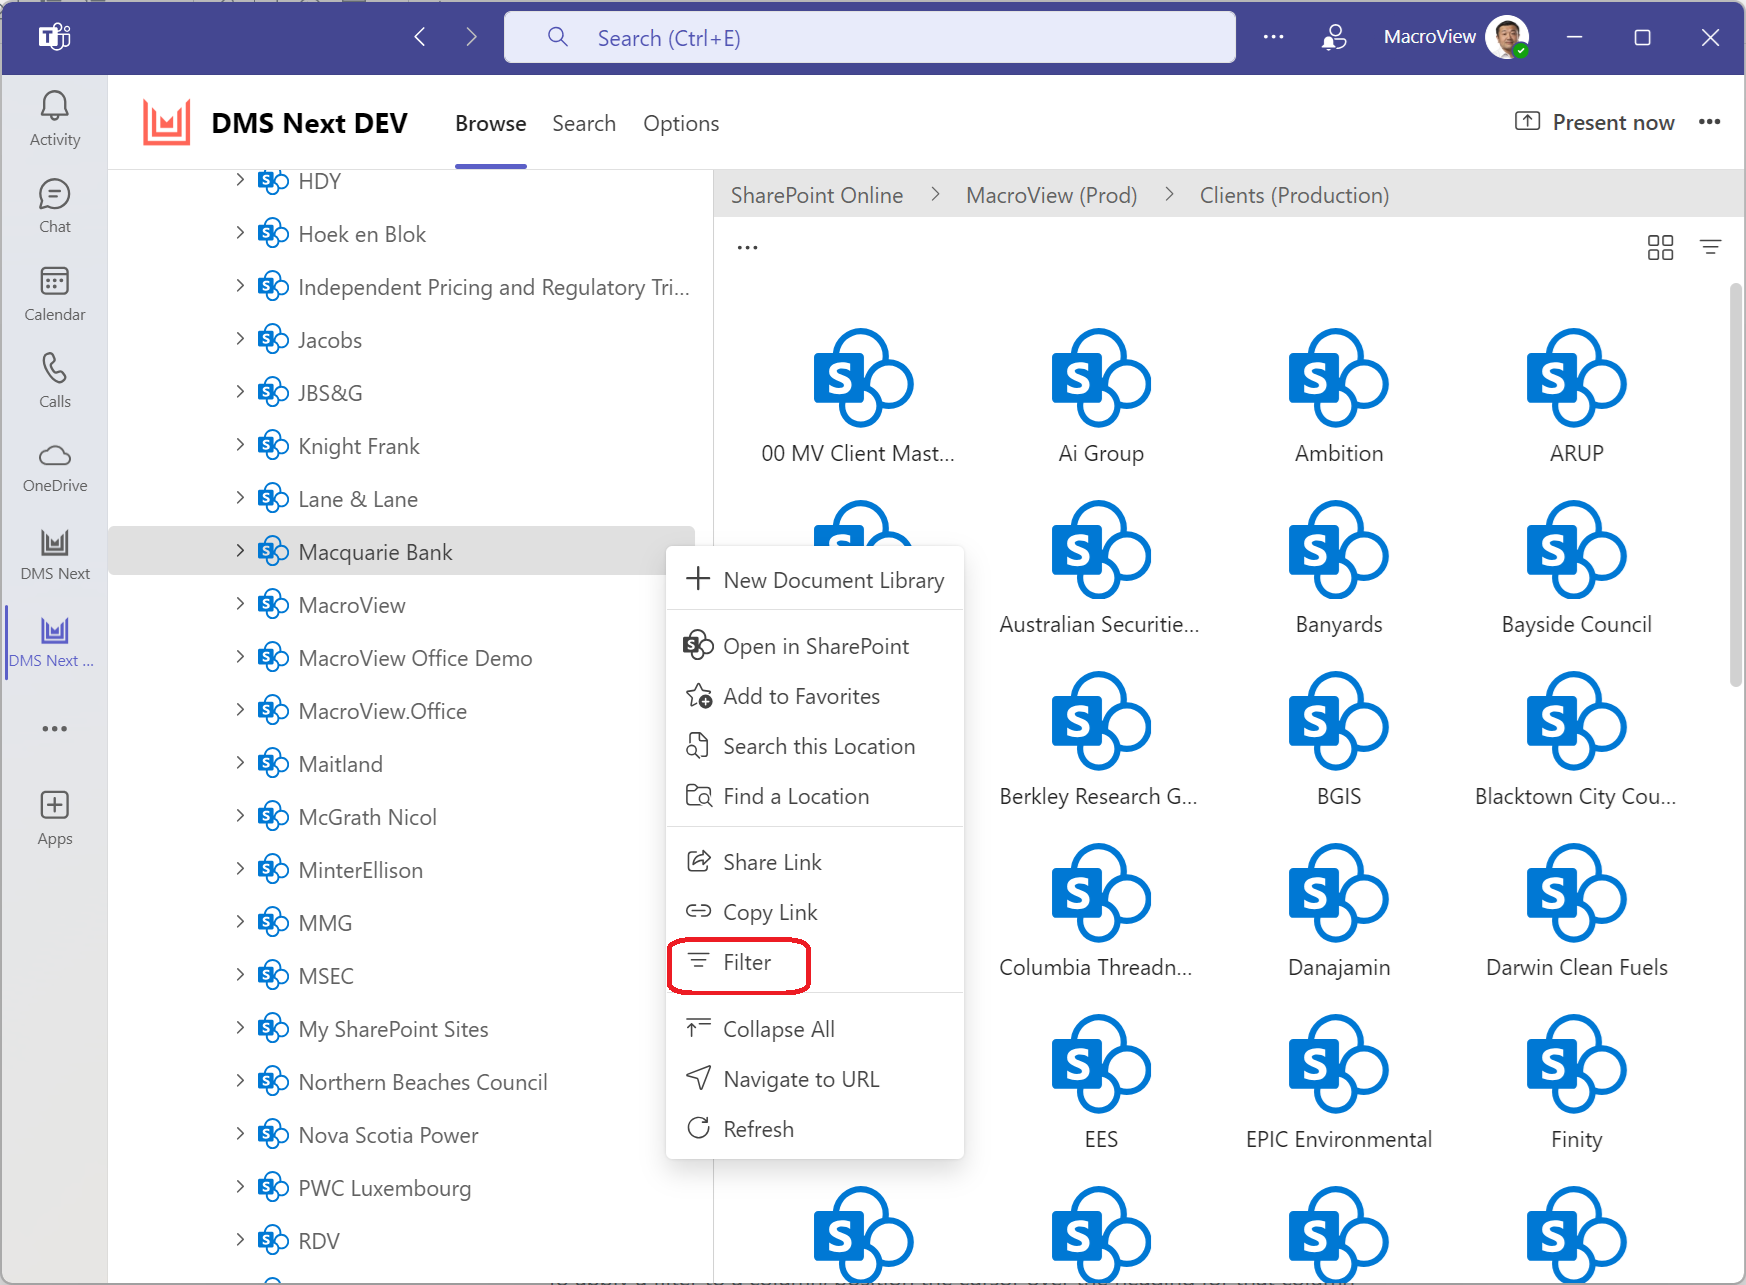Open the ARUP site tile

[x=1576, y=396]
